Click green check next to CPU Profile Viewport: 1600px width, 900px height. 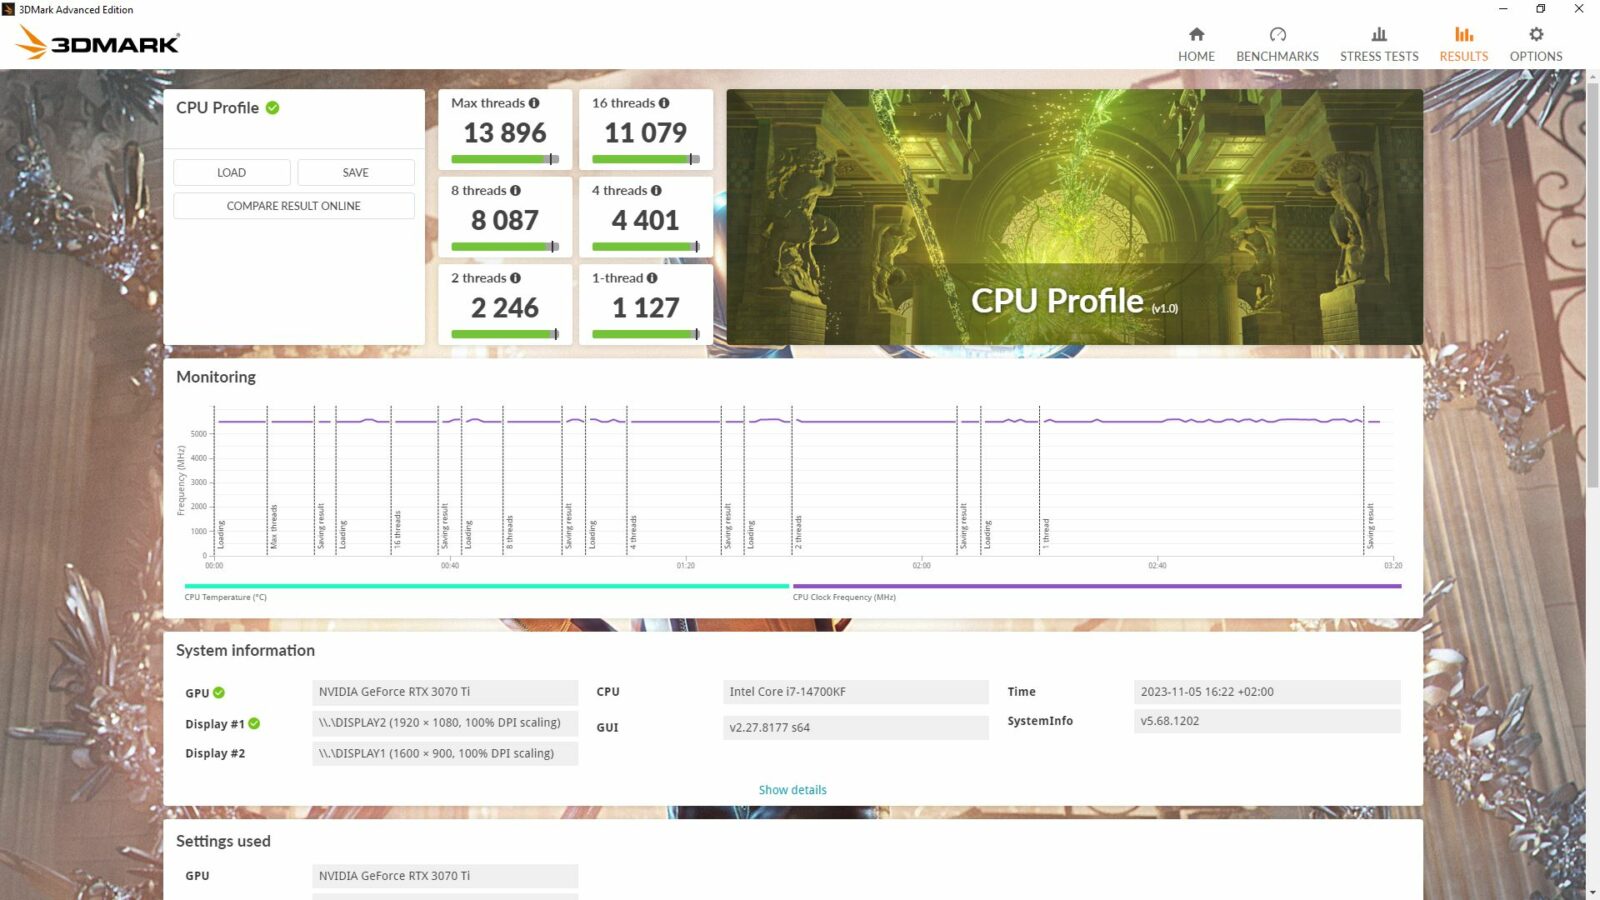[272, 108]
